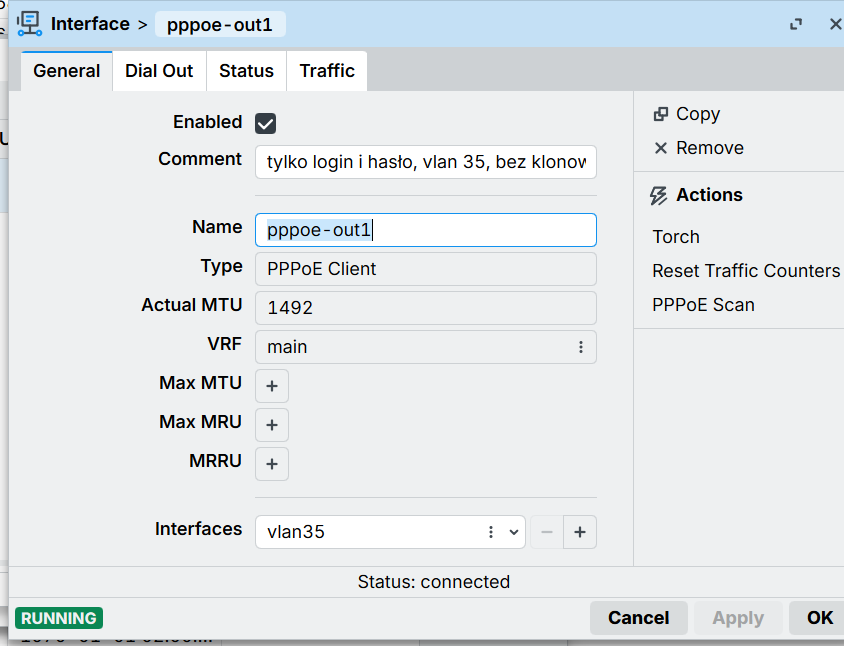Add another interface with plus button

click(580, 532)
